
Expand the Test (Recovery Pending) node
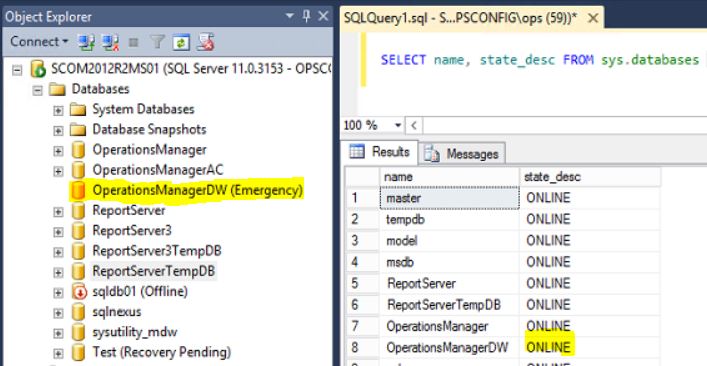pyautogui.click(x=58, y=352)
